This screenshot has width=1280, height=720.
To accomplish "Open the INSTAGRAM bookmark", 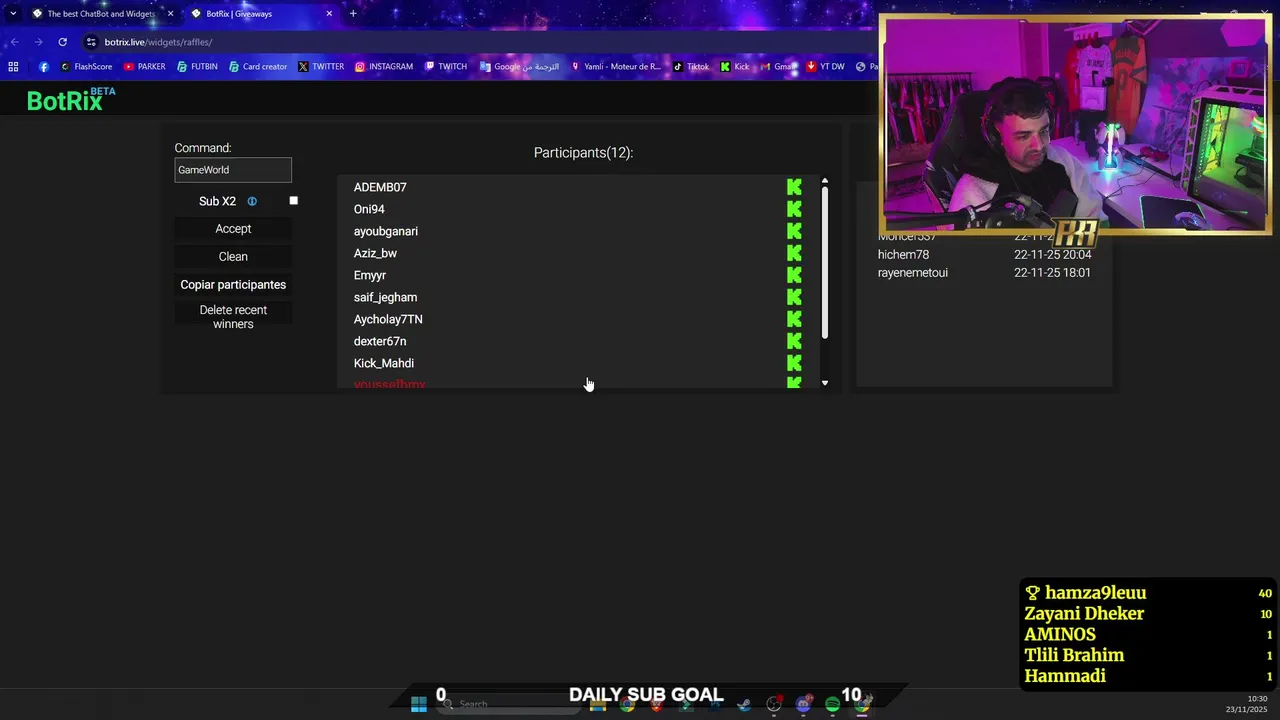I will click(384, 67).
